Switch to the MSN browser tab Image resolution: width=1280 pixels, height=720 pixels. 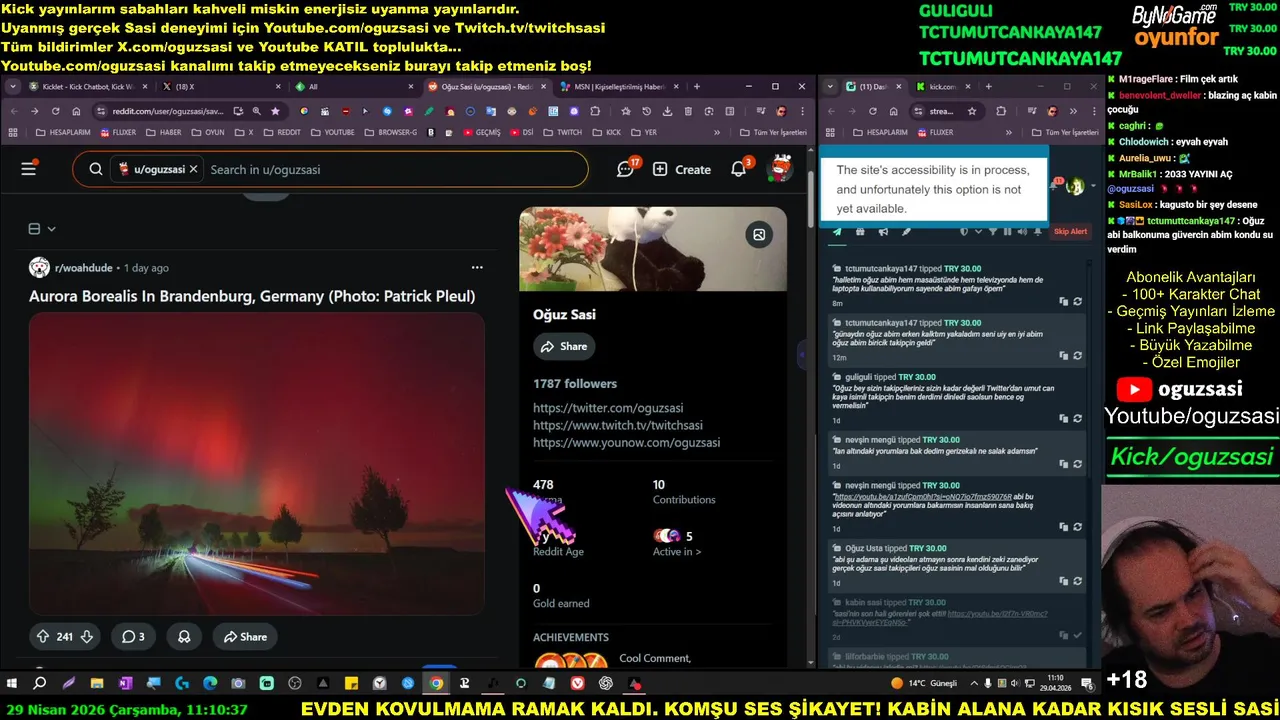coord(618,87)
